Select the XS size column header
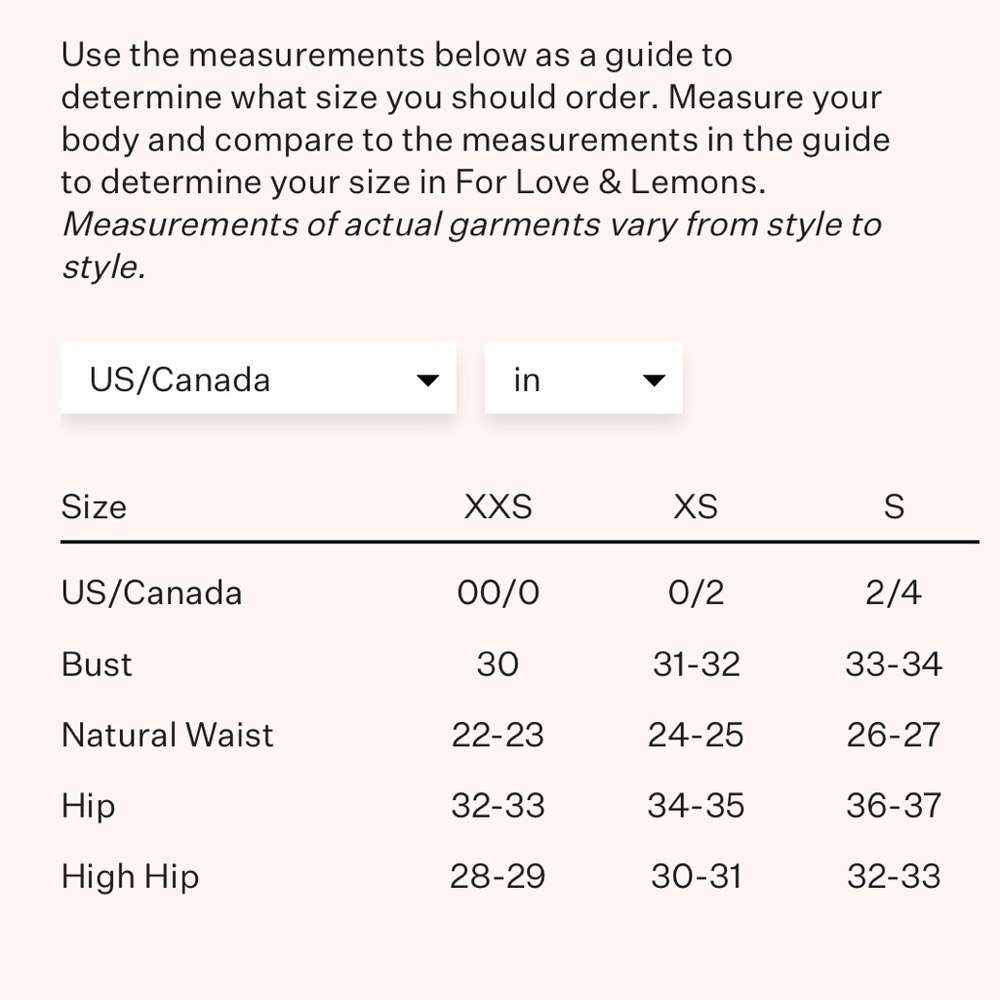This screenshot has height=1000, width=1000. coord(696,507)
